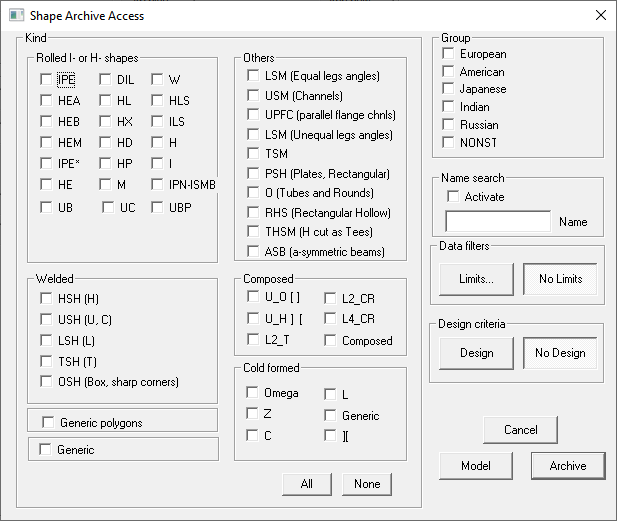Check ASB (a-symmetric beams)

[x=253, y=251]
